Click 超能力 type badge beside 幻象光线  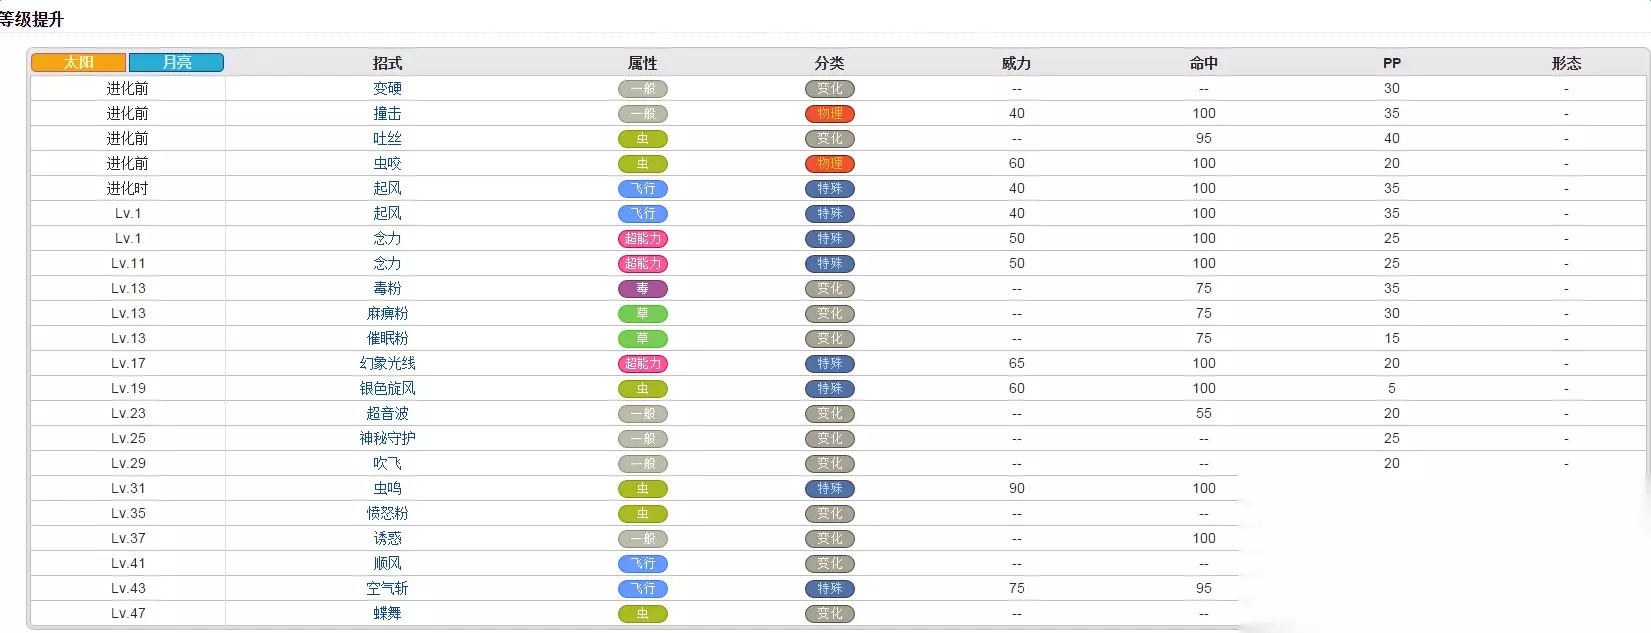[642, 363]
